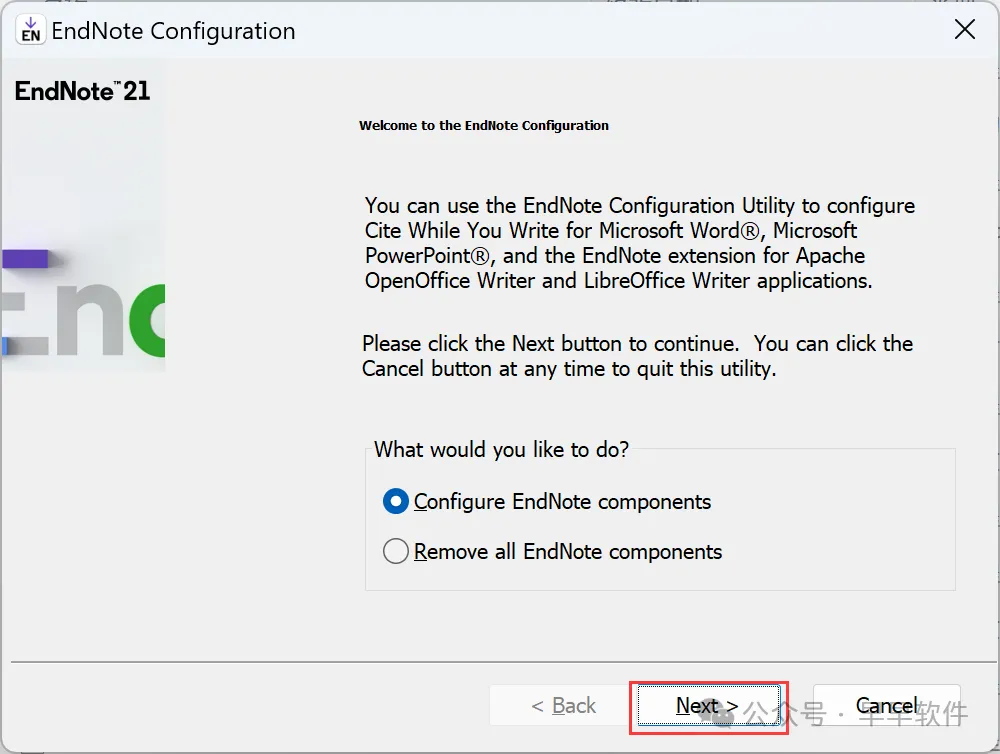Screen dimensions: 1000x754
Task: Click the grayed-out Back button
Action: click(x=563, y=706)
